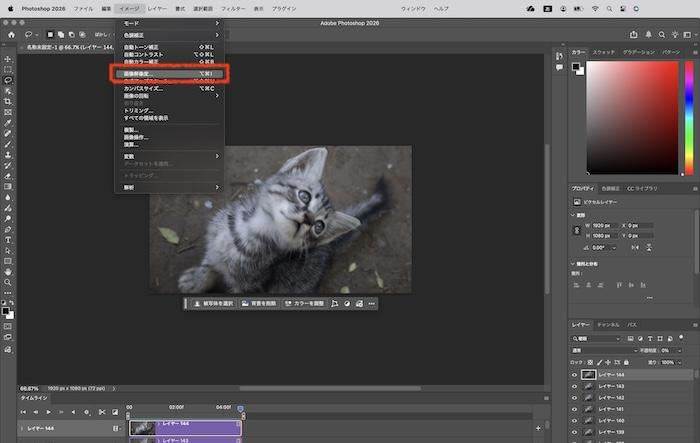
Task: Select the Move tool
Action: pyautogui.click(x=8, y=59)
